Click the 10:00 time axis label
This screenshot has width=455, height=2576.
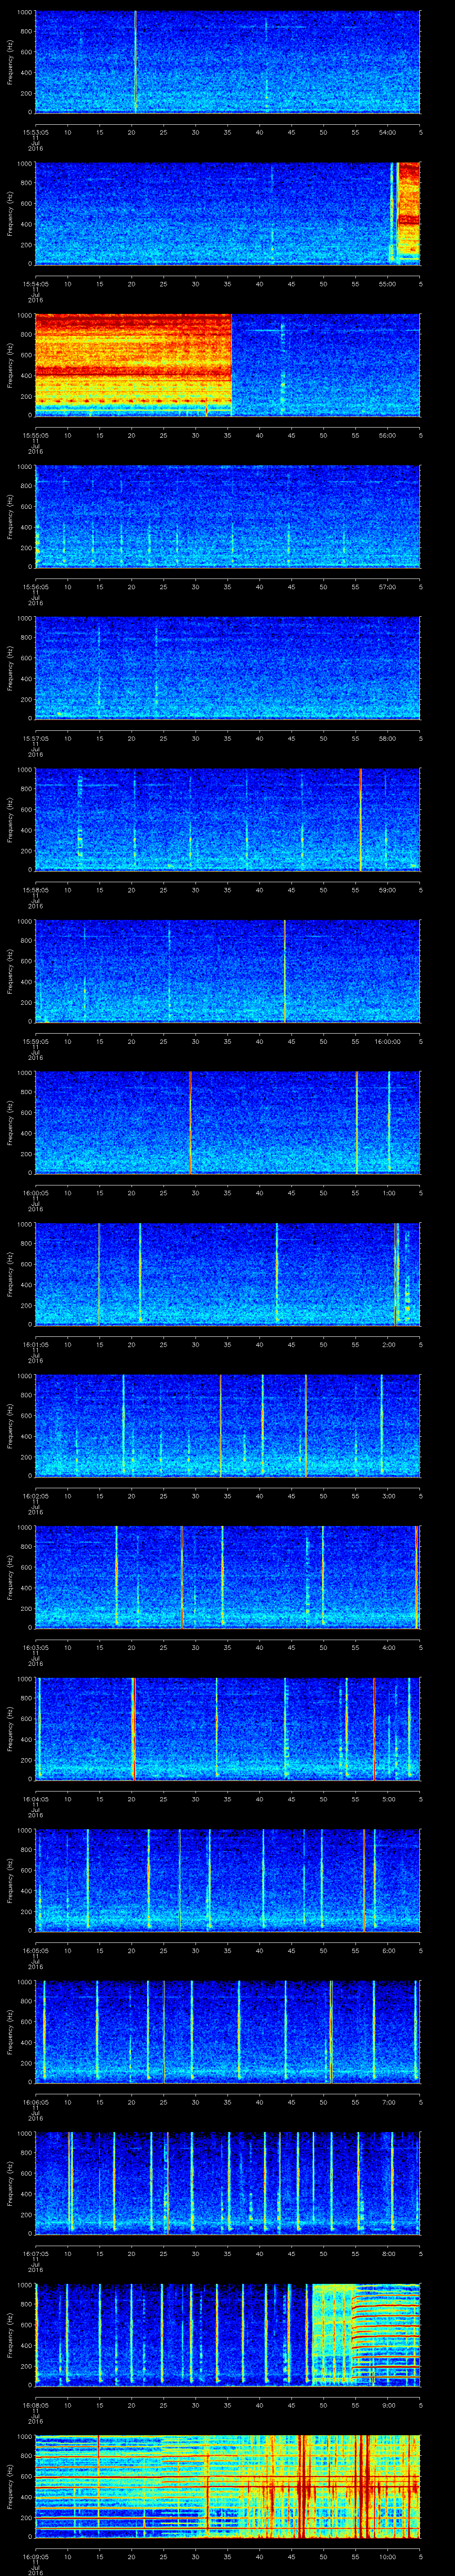click(x=388, y=2556)
